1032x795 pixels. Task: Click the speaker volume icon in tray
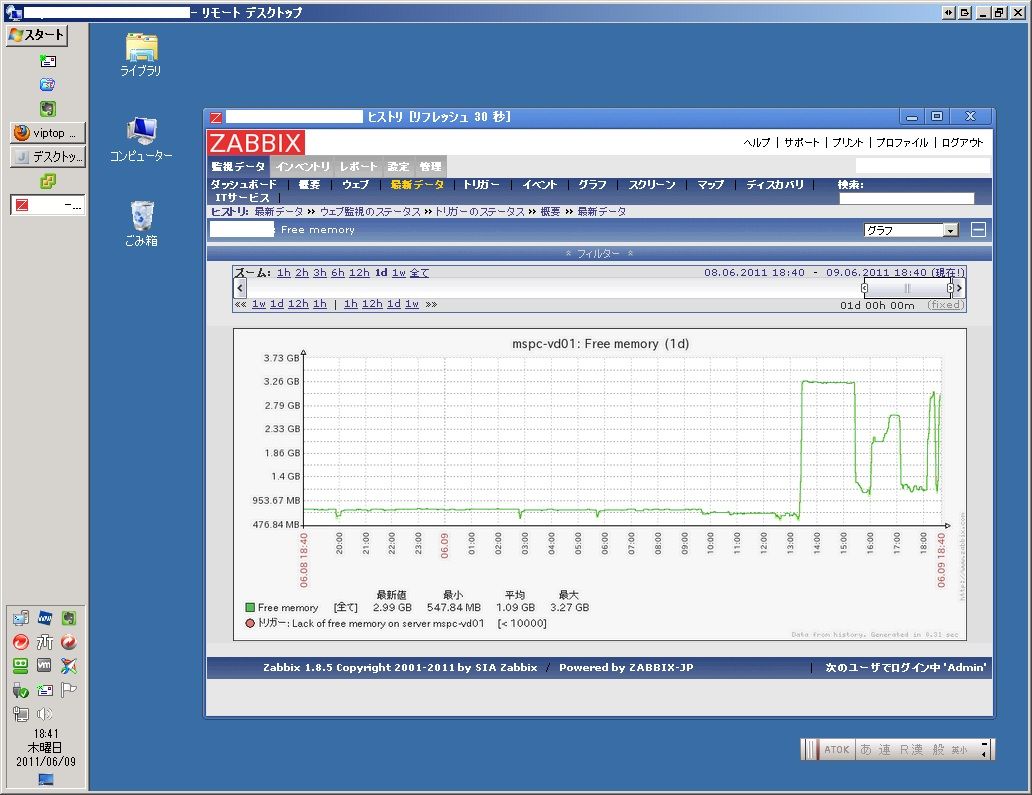click(45, 714)
